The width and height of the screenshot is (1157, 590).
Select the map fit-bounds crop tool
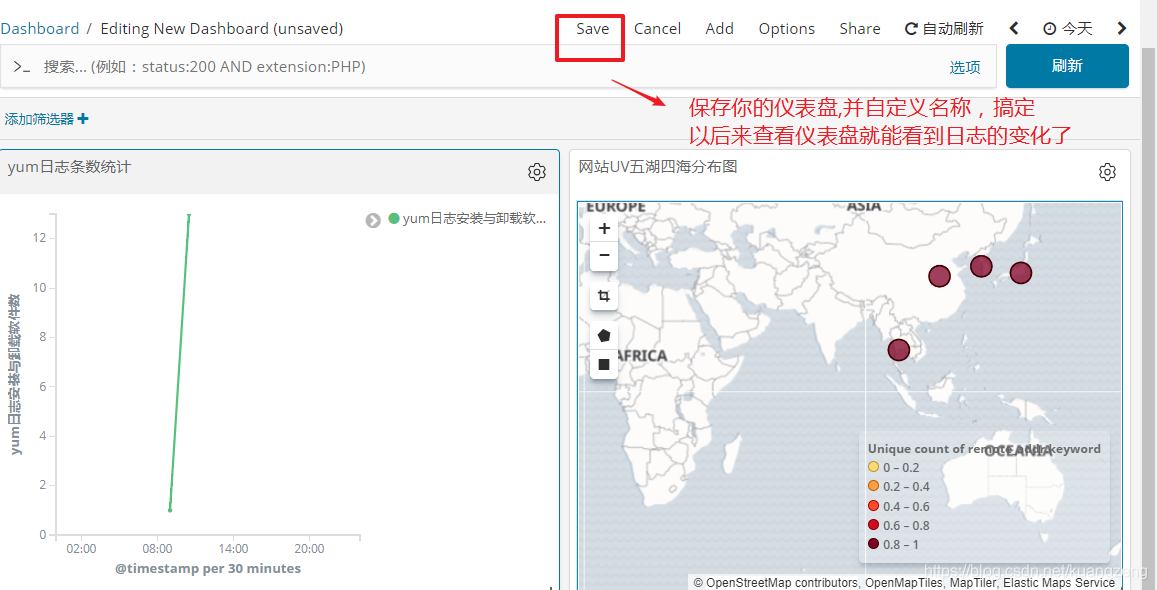coord(604,296)
